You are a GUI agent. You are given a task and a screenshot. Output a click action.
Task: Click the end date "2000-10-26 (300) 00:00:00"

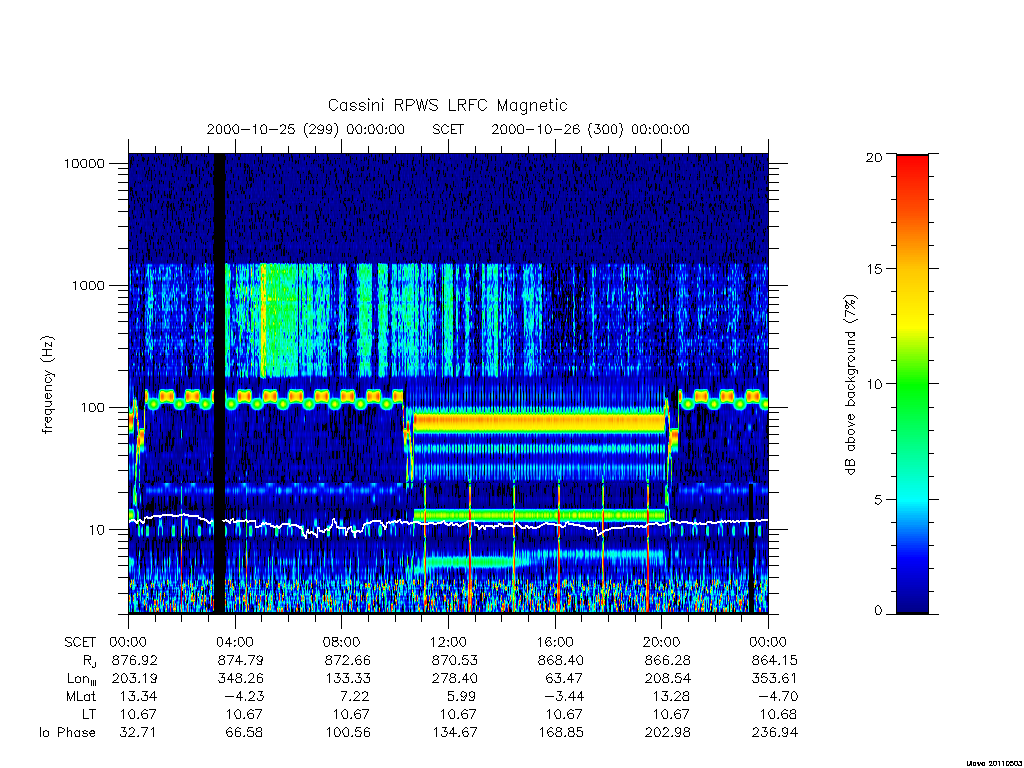click(590, 129)
